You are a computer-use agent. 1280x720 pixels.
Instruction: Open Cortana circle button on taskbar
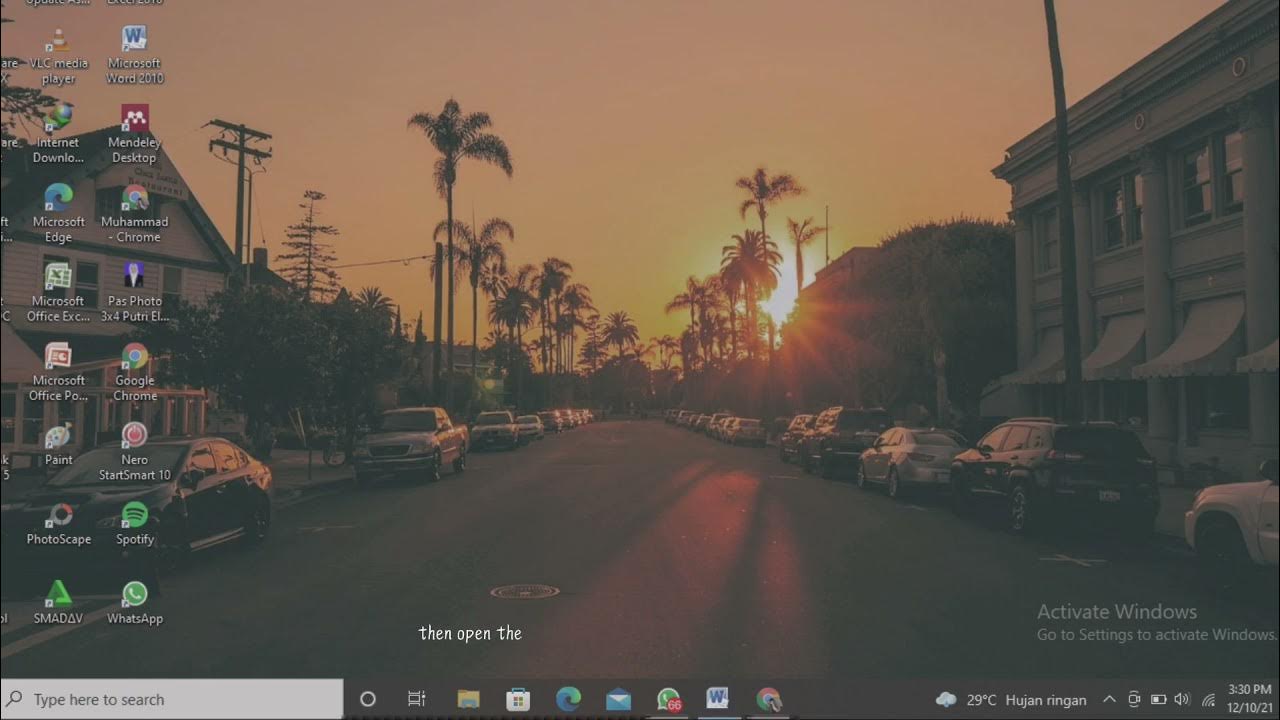click(x=367, y=699)
